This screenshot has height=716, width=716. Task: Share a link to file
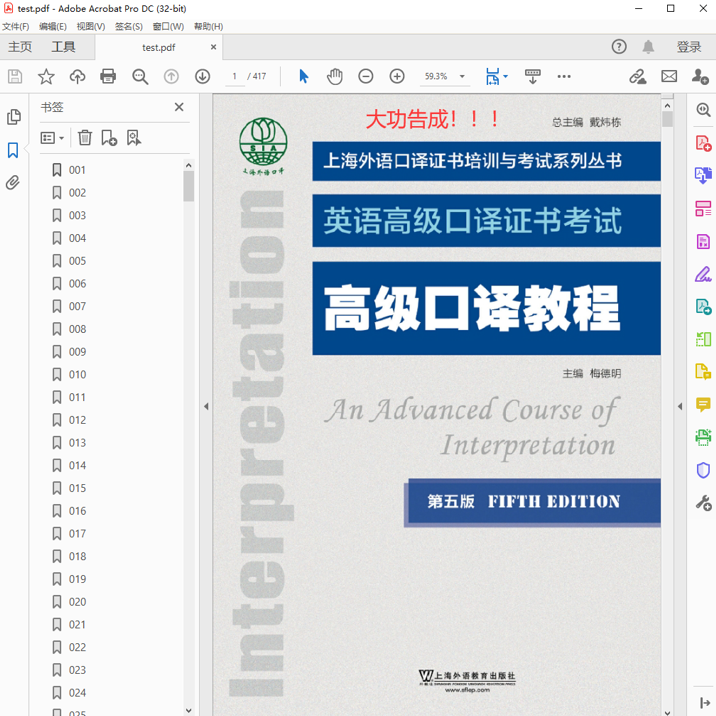tap(637, 76)
